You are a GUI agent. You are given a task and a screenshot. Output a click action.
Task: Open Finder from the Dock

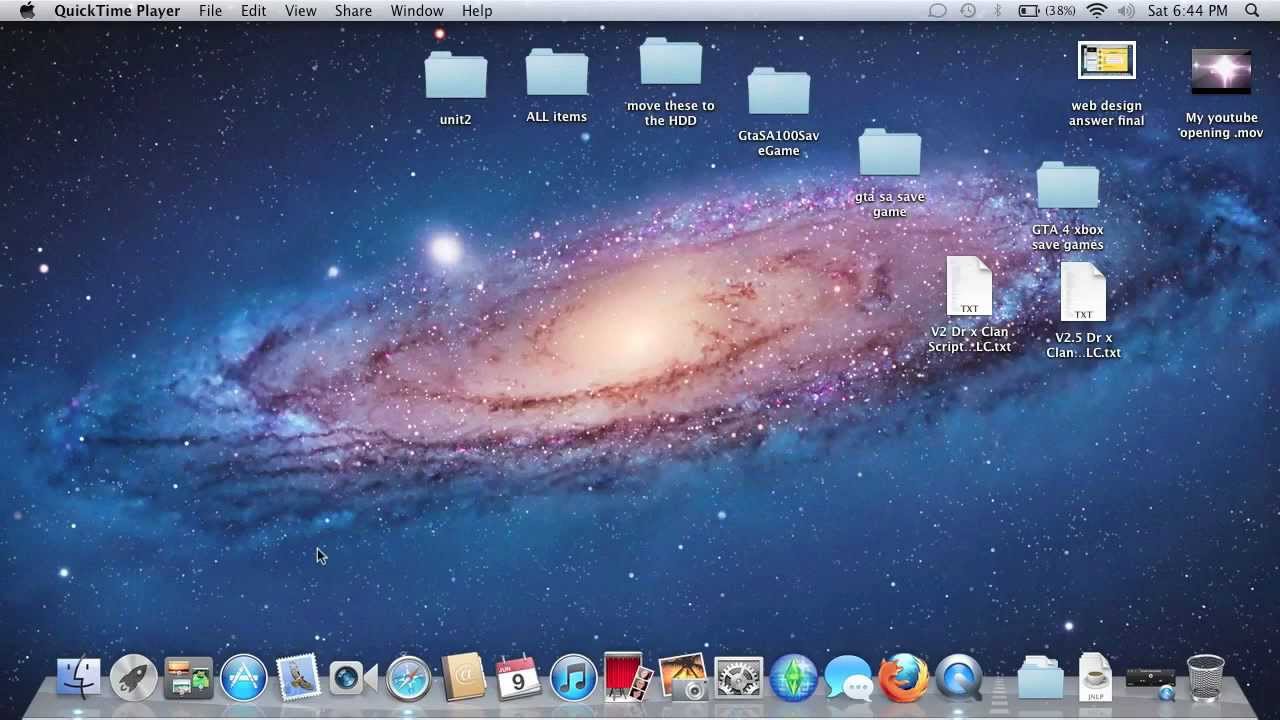pos(78,678)
